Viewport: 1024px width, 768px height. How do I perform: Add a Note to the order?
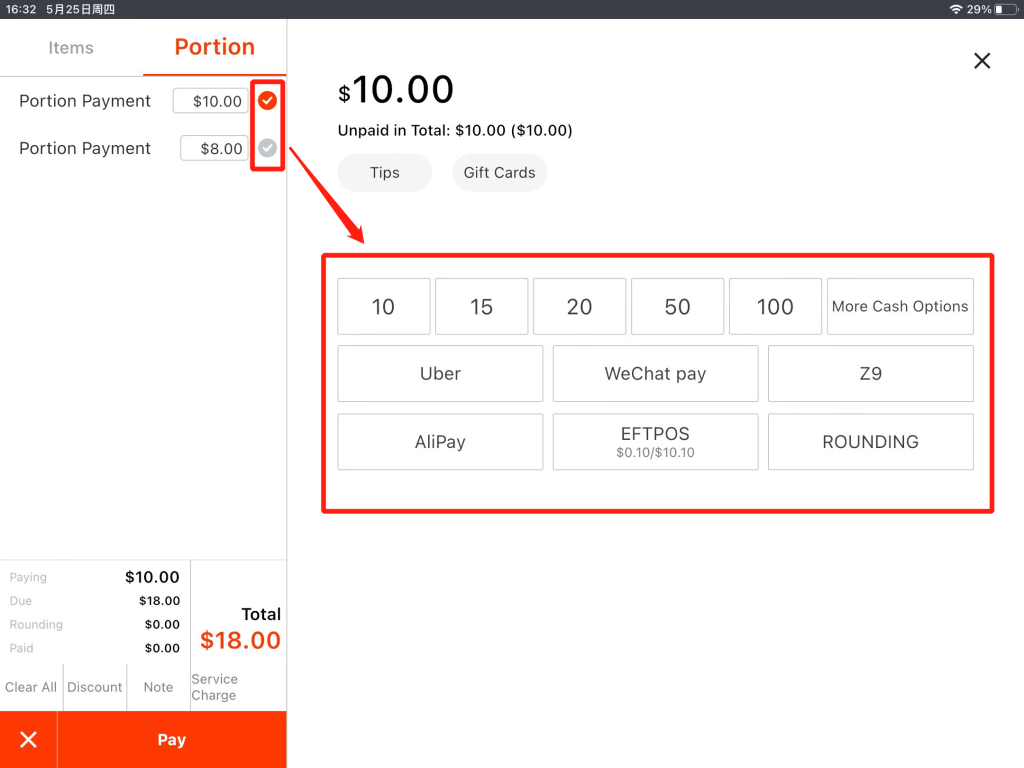coord(158,687)
